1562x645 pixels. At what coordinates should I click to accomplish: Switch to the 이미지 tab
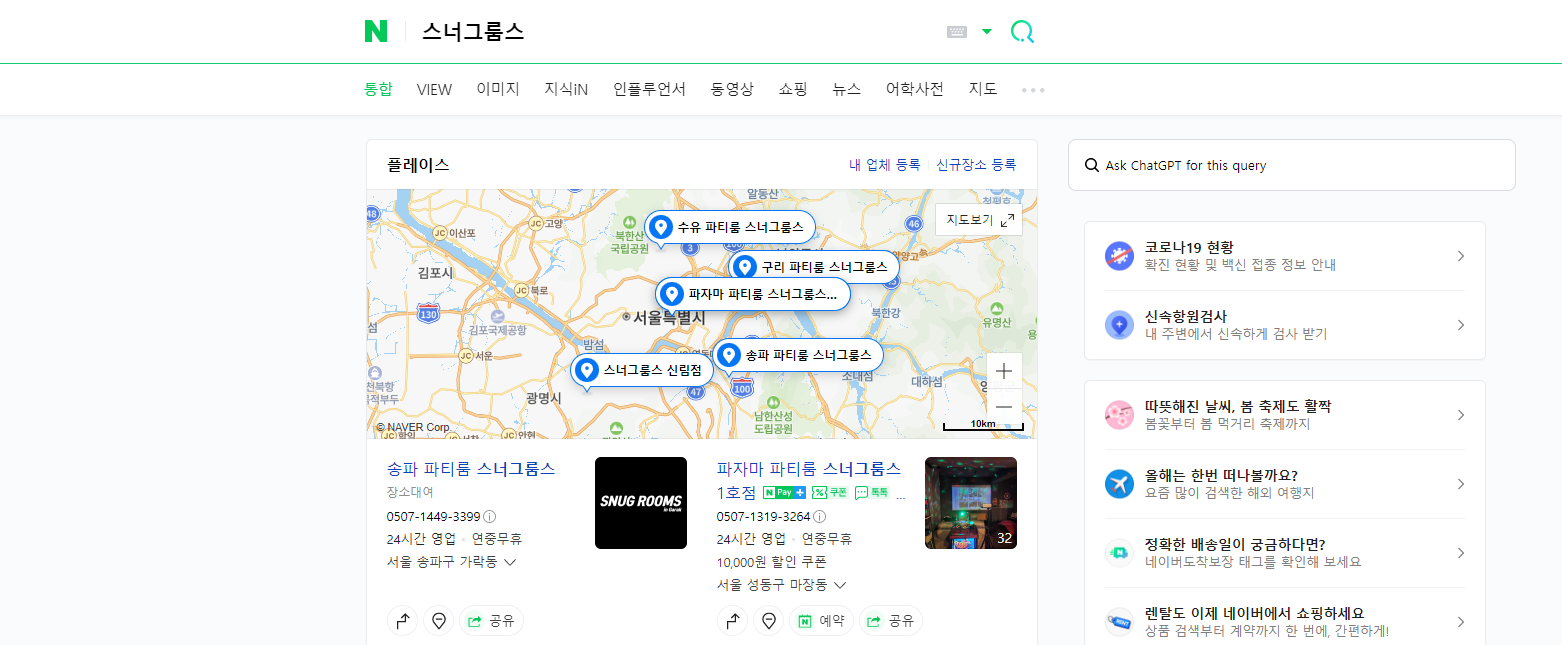pyautogui.click(x=498, y=89)
